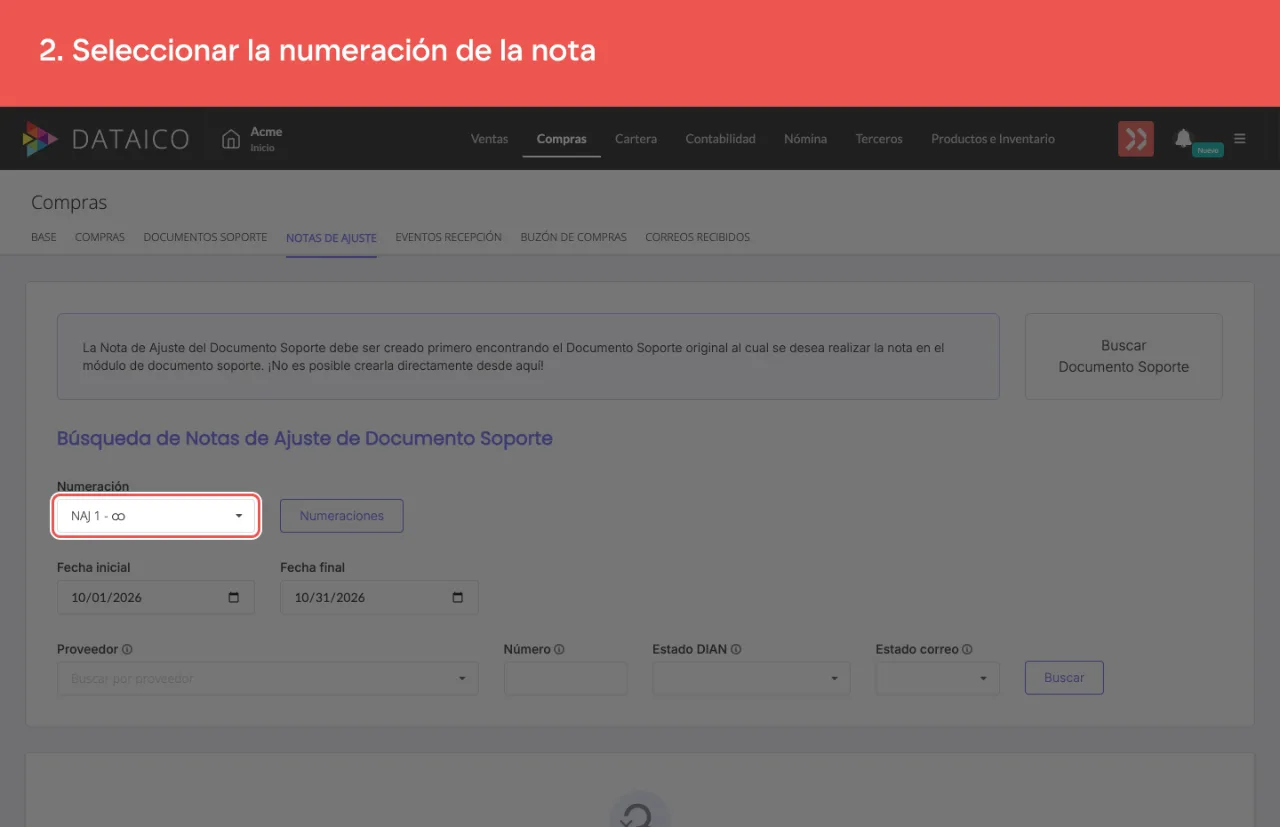Switch to EVENTOS RECEPCIÓN tab
This screenshot has height=827, width=1280.
click(448, 238)
